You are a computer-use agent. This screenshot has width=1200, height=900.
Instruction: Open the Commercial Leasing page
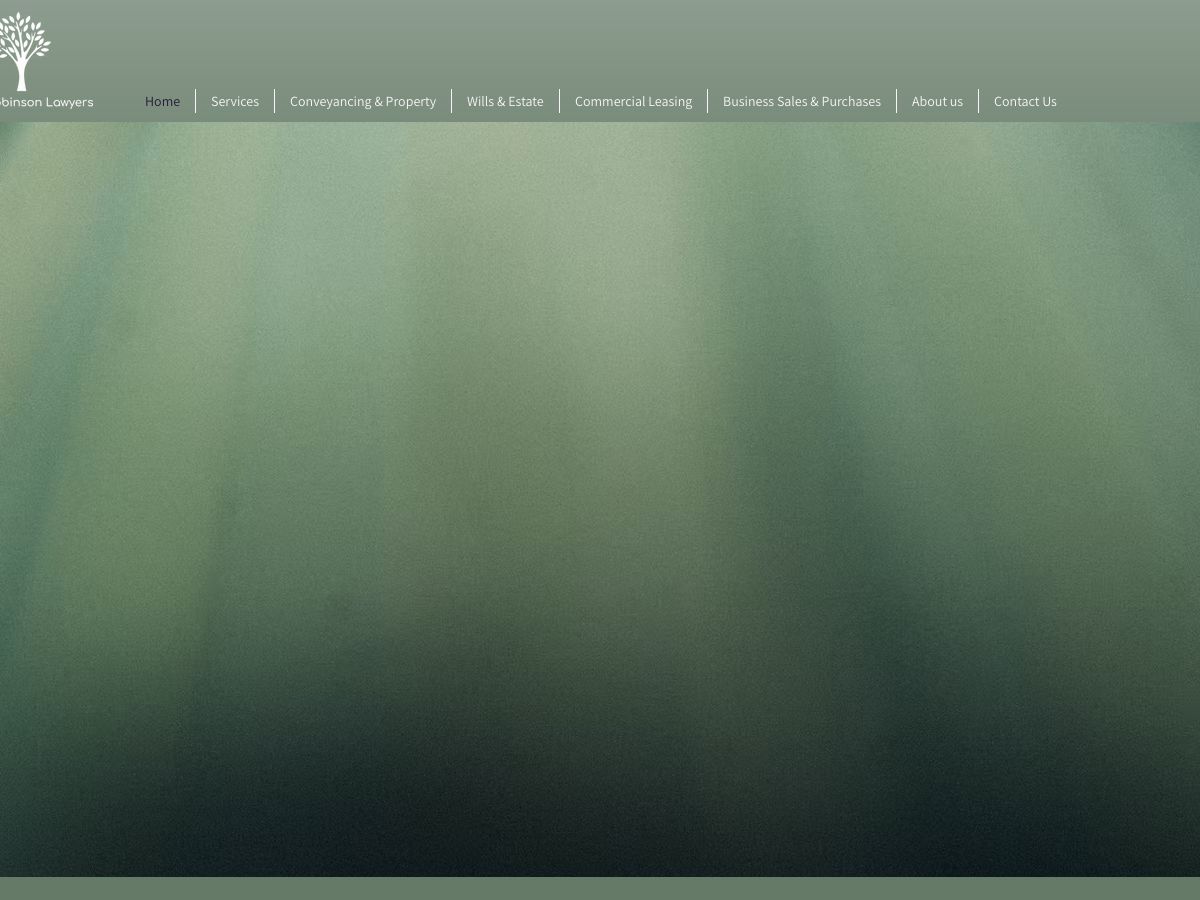(x=633, y=101)
